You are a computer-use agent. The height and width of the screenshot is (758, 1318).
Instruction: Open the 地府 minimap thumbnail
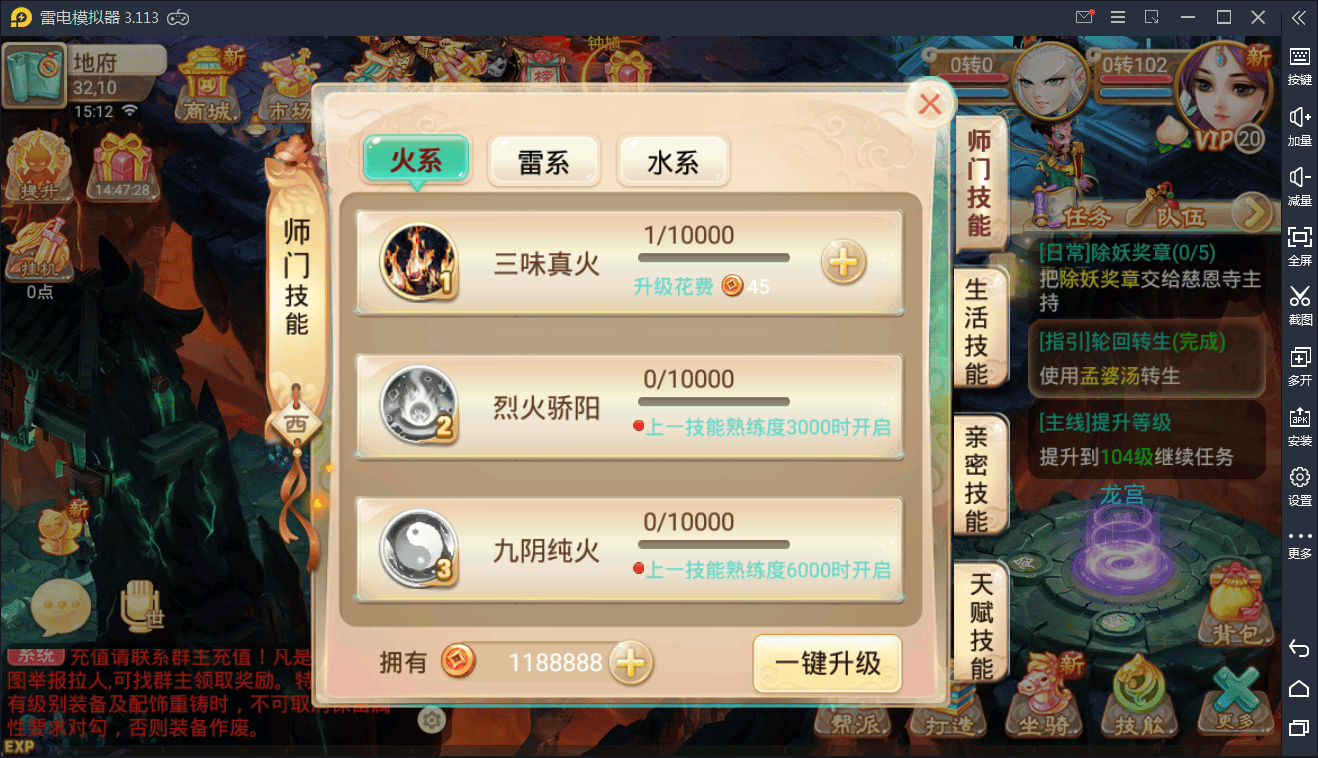[34, 75]
